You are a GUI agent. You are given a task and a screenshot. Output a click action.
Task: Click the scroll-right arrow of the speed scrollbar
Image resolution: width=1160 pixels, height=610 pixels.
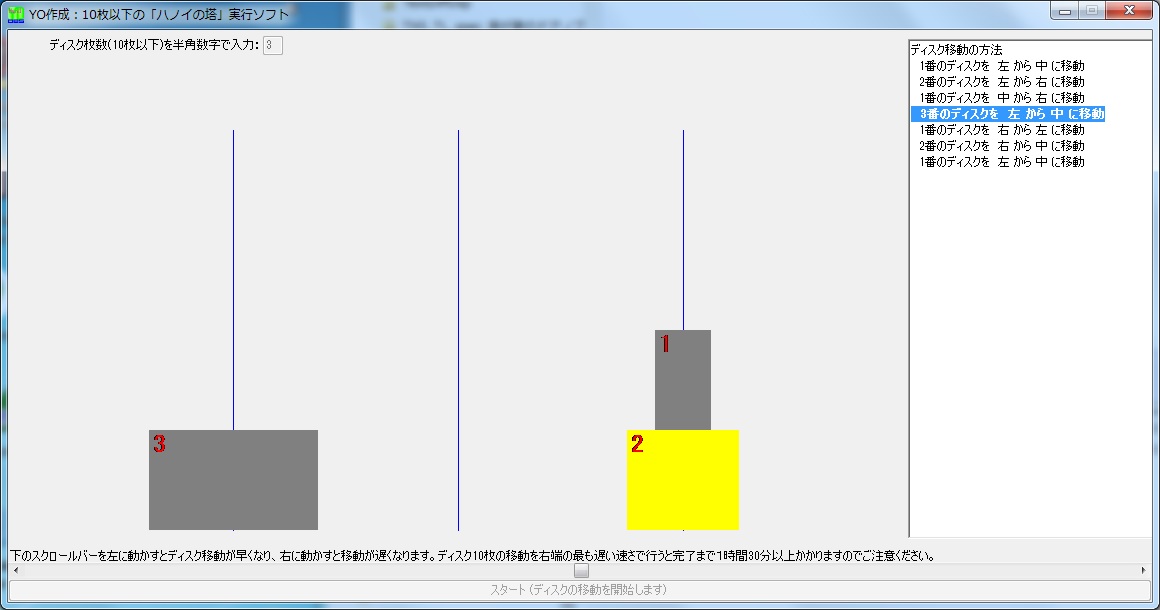tap(1144, 571)
